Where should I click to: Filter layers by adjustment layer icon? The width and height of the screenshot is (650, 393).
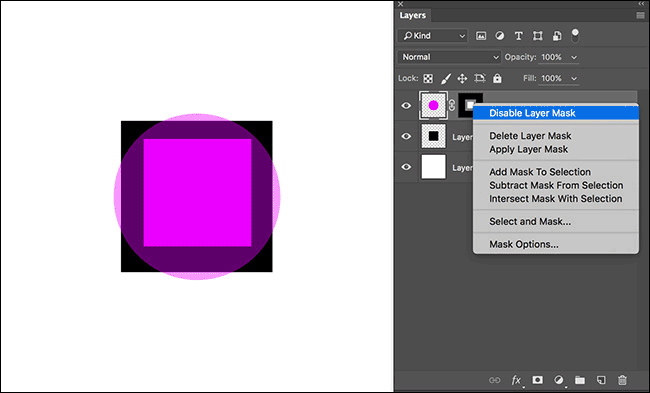[x=500, y=36]
